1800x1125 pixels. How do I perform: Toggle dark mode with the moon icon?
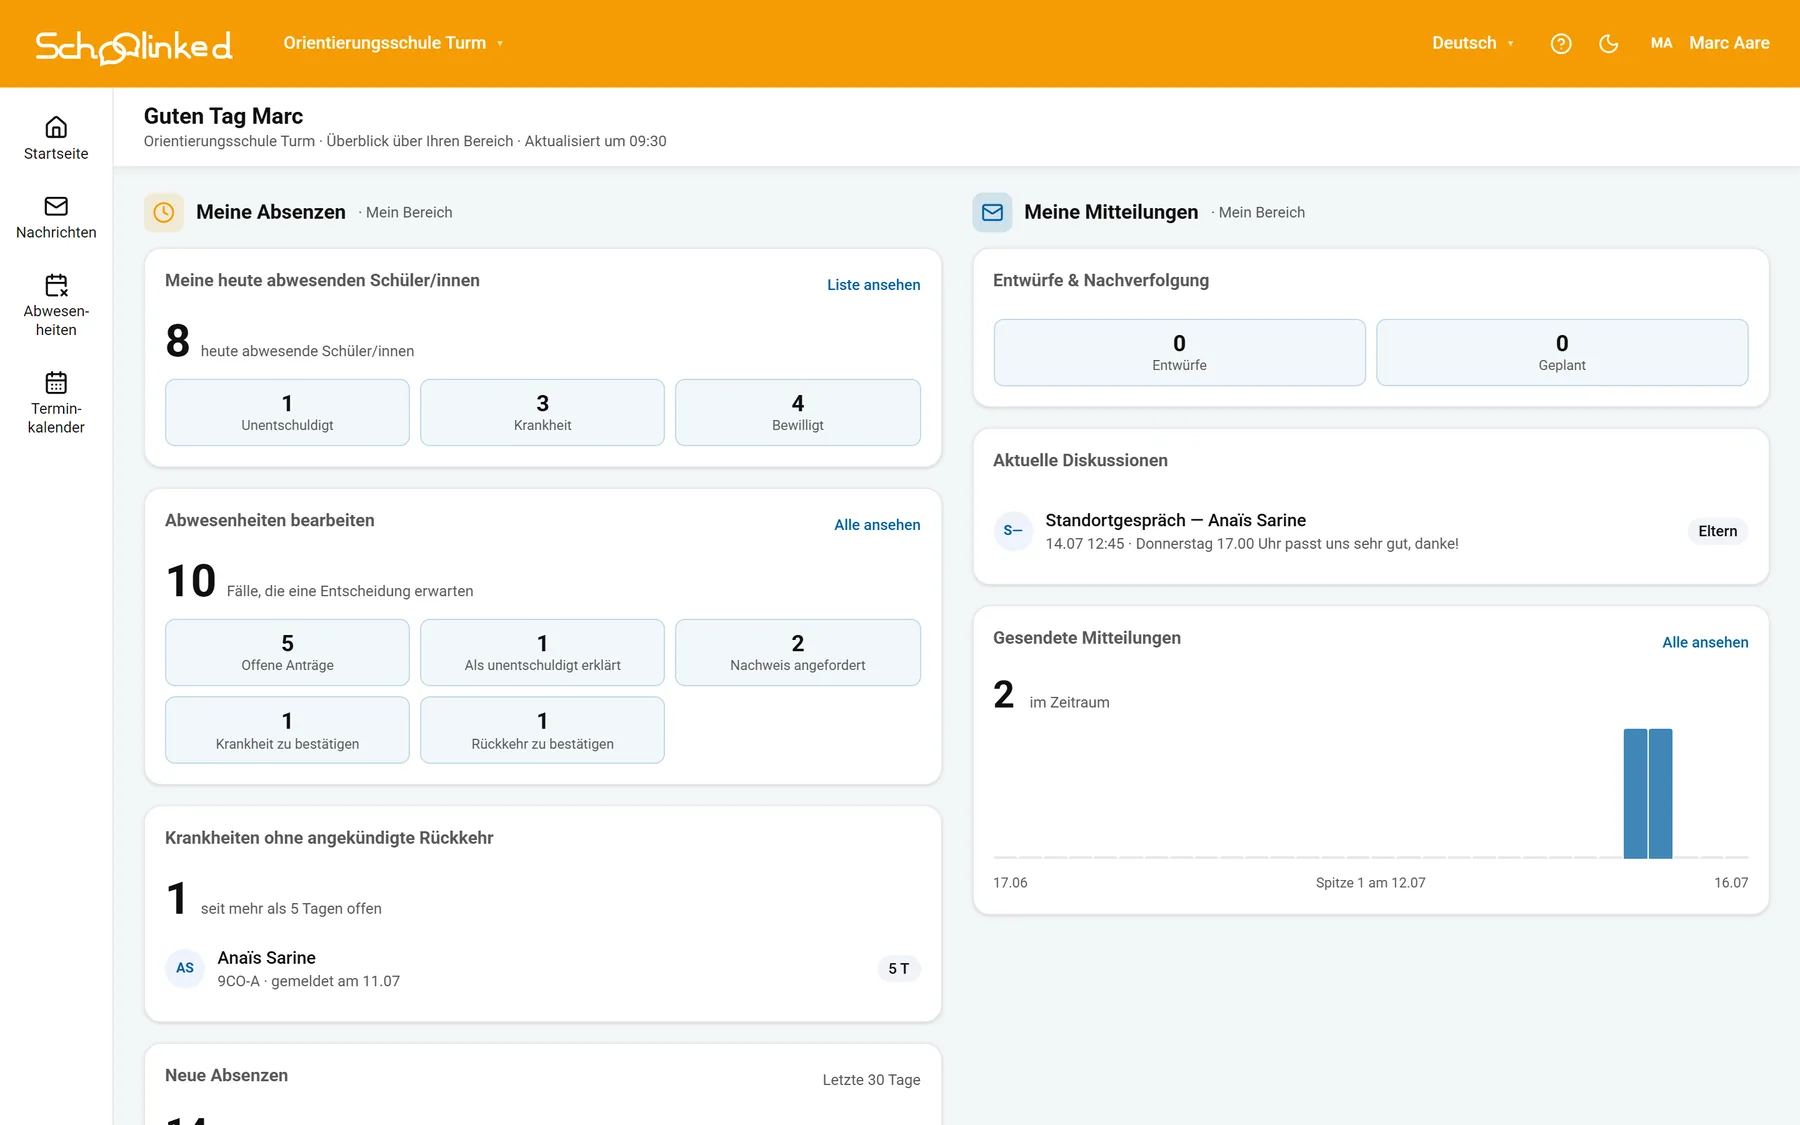1609,43
